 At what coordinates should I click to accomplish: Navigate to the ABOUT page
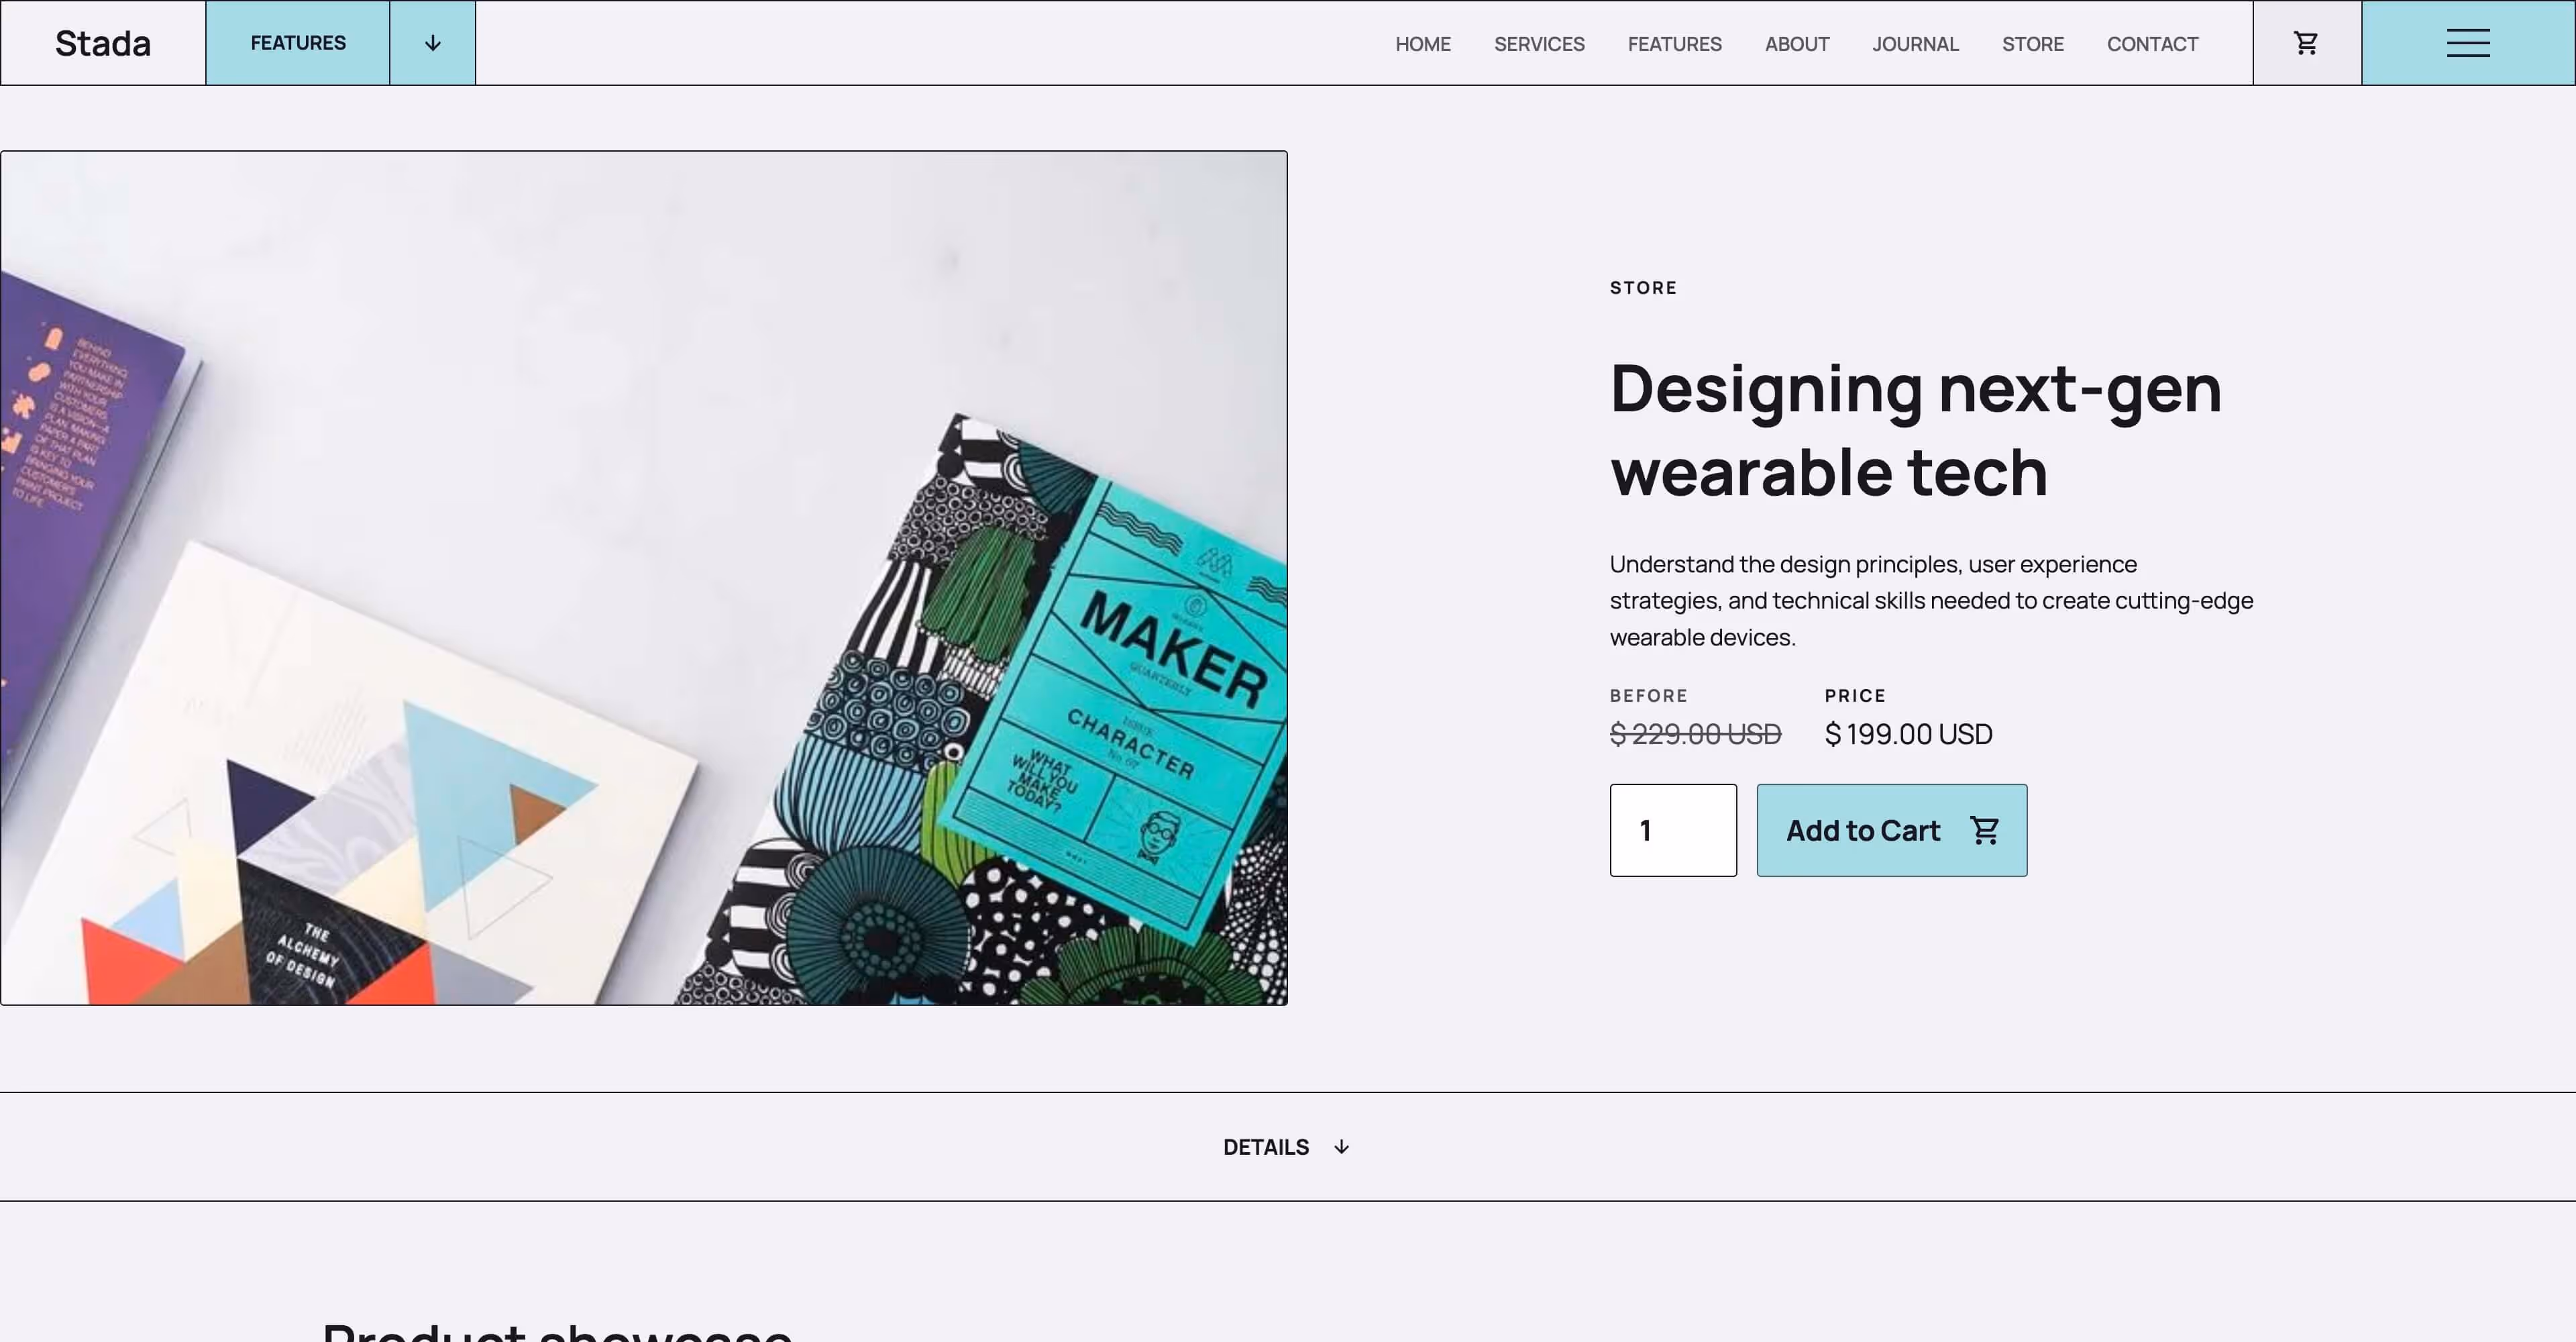(x=1797, y=44)
